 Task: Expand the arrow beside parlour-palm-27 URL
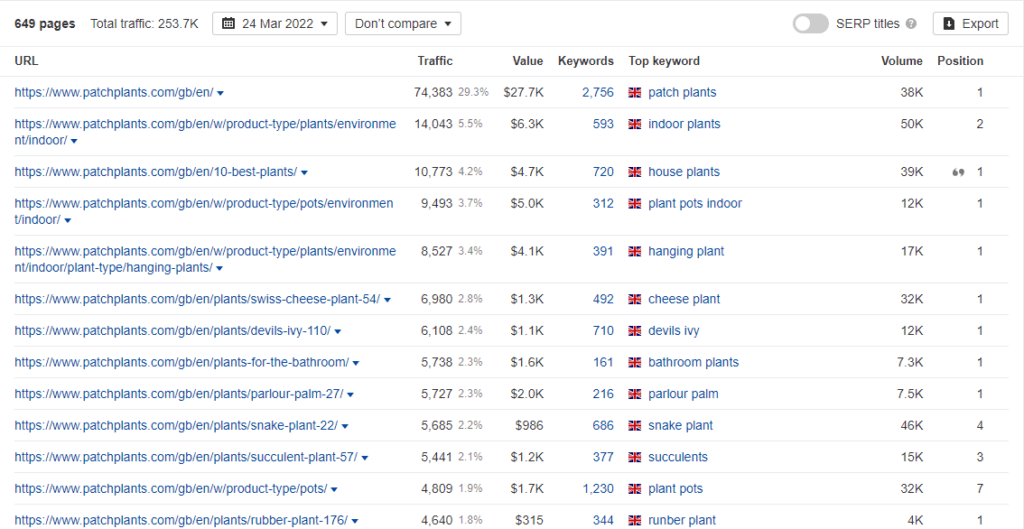coord(351,395)
